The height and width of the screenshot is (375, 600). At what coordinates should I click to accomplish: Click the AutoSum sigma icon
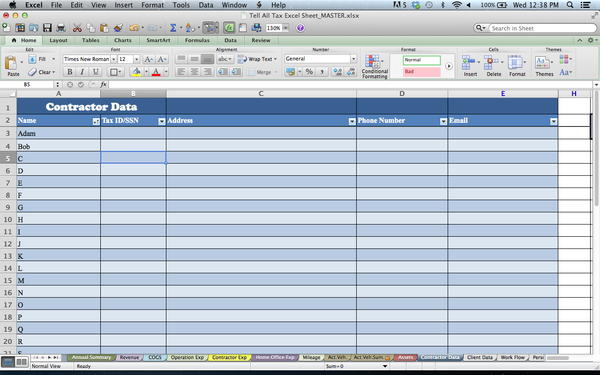pyautogui.click(x=173, y=28)
